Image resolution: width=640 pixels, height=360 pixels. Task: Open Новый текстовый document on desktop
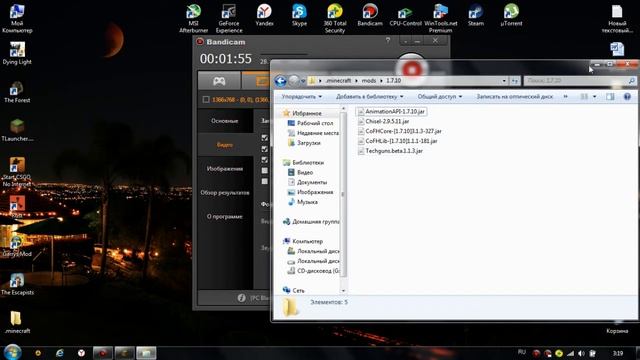[x=617, y=18]
